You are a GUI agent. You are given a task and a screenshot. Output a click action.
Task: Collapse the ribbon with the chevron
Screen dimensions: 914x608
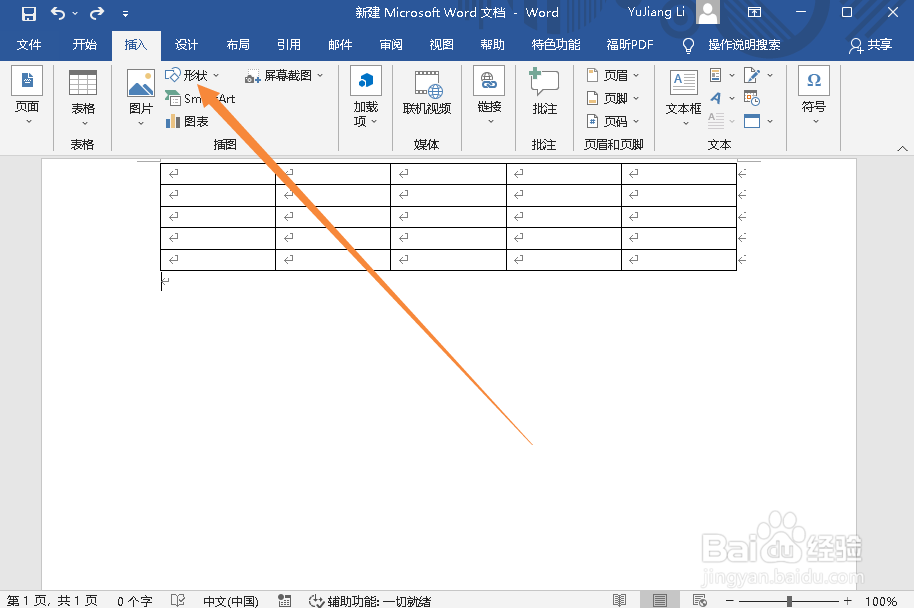pyautogui.click(x=902, y=149)
